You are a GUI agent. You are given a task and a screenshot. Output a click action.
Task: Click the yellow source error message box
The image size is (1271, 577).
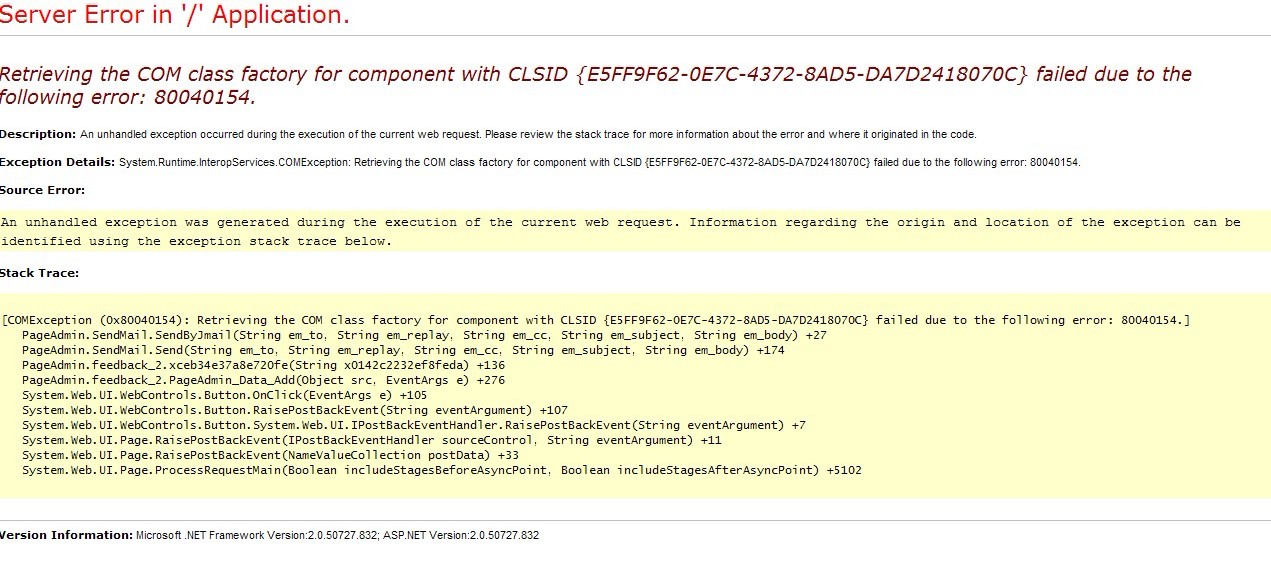tap(620, 231)
